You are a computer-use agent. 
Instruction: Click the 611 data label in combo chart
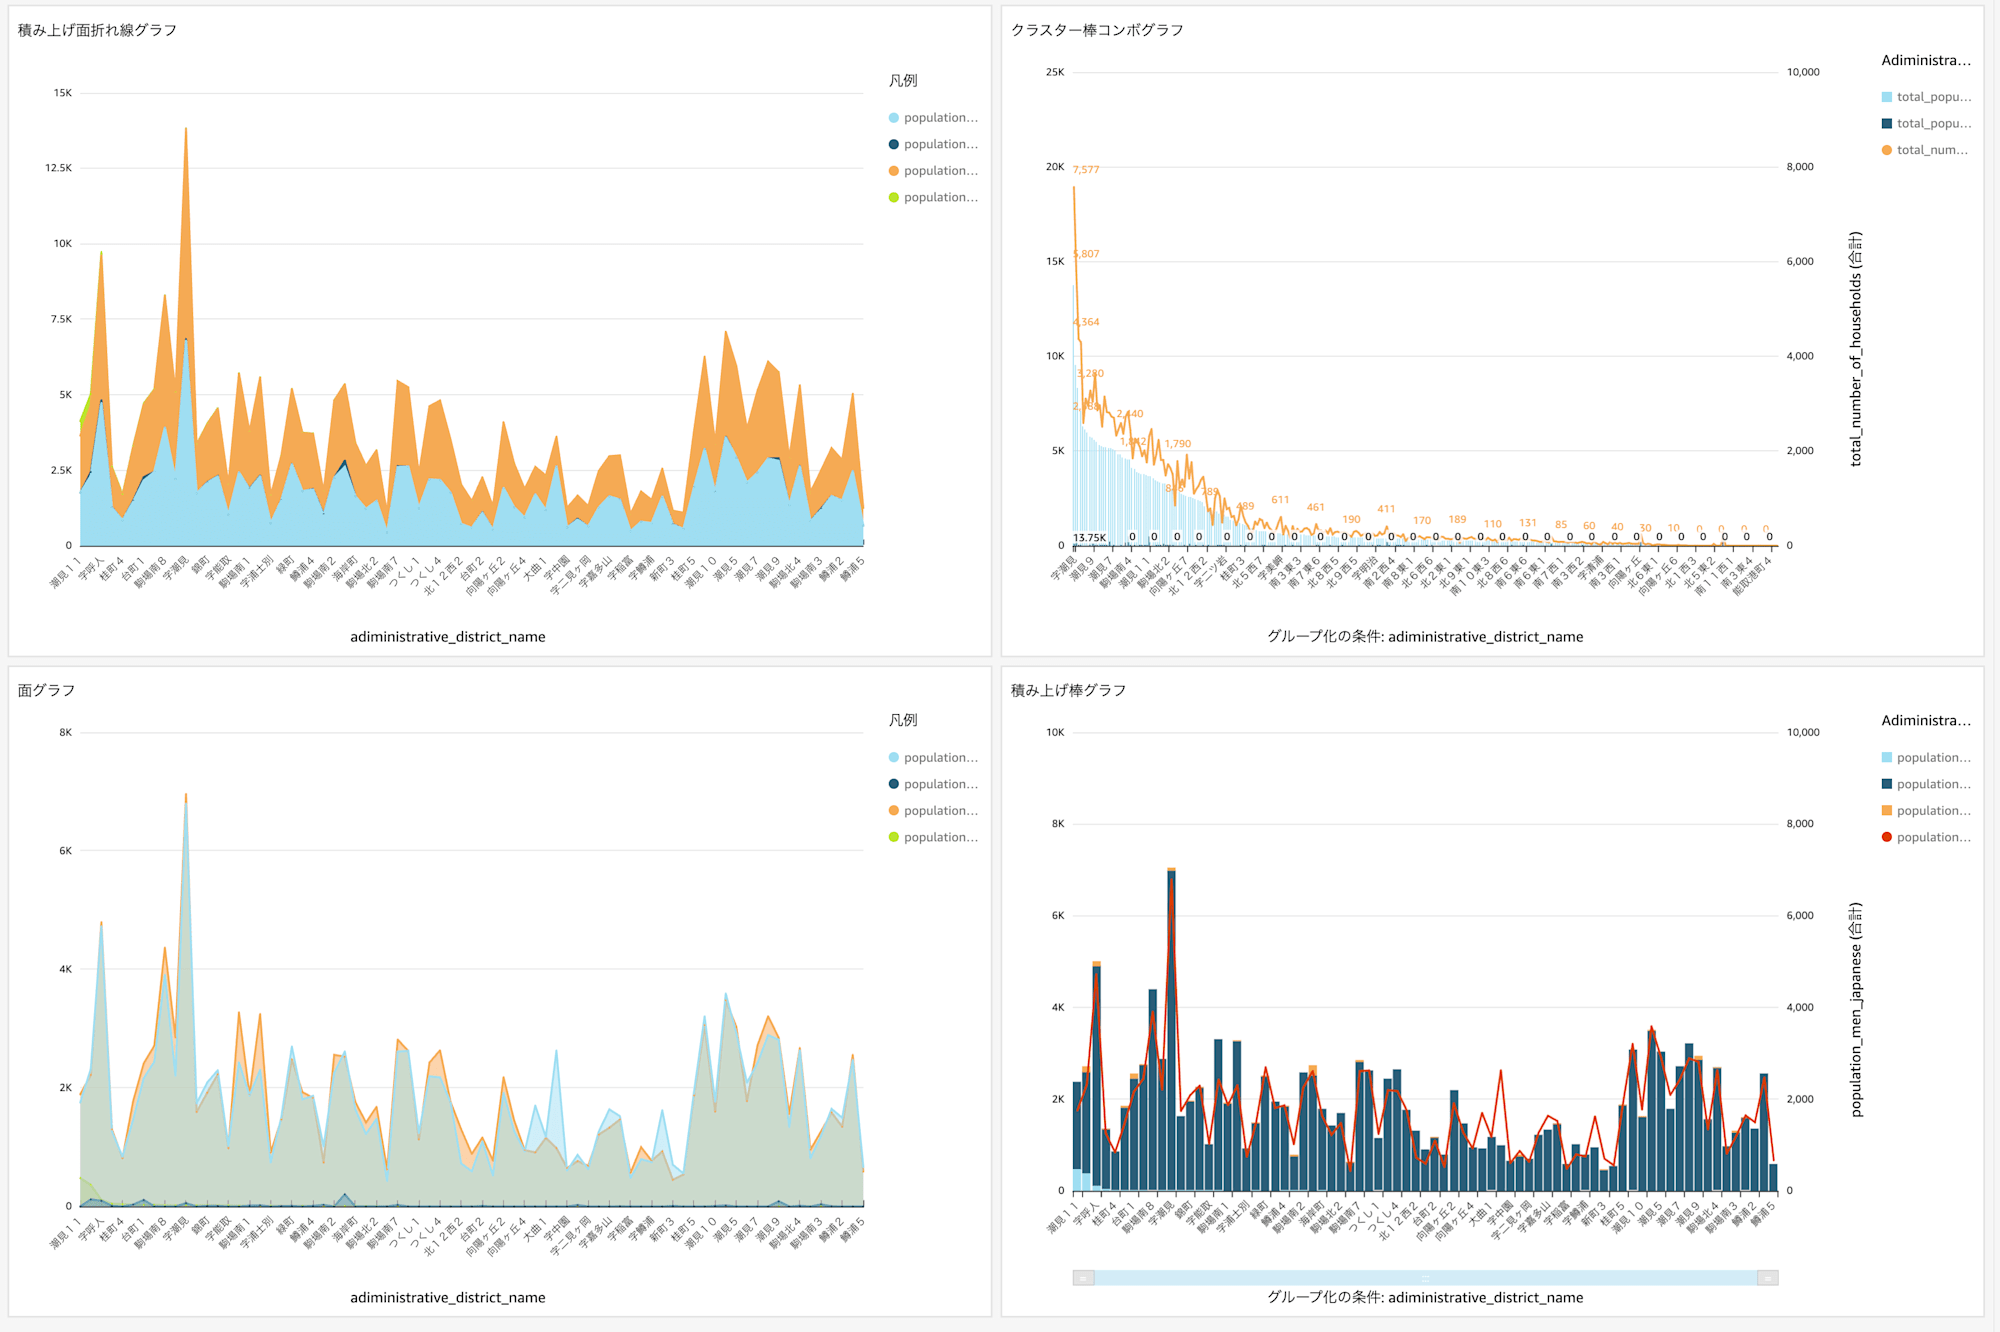[x=1280, y=500]
